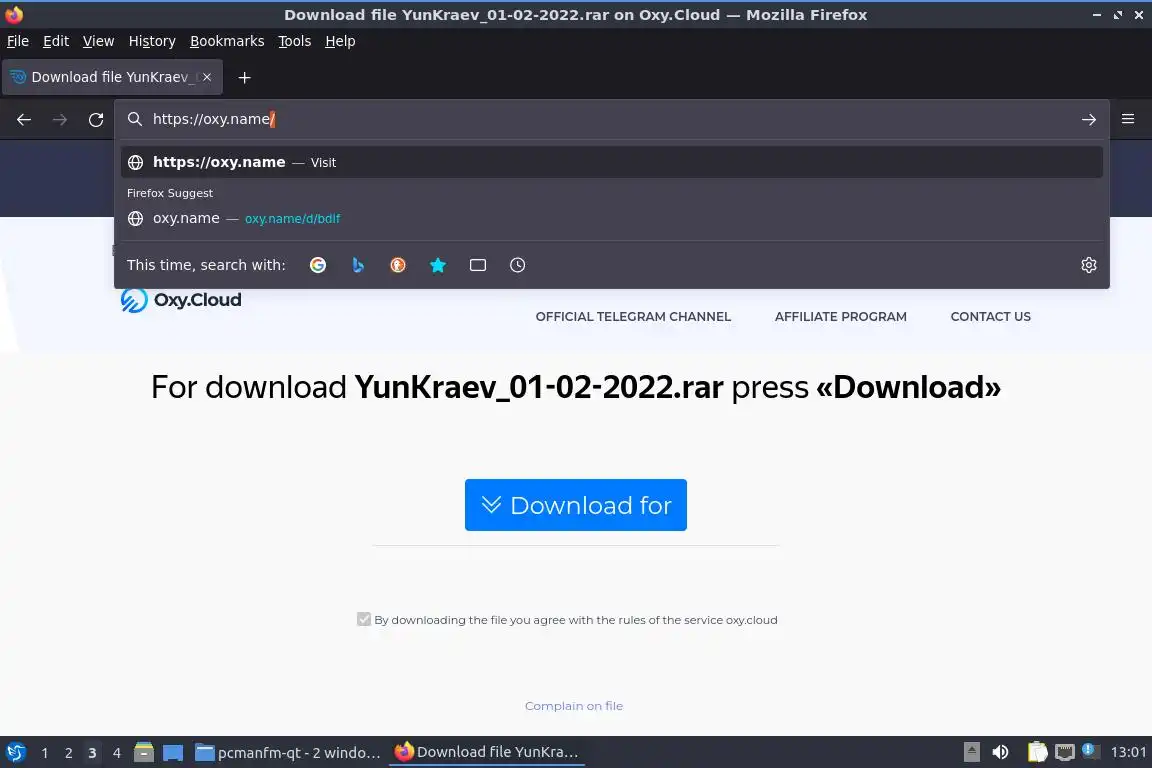Open the notification tray icon

pyautogui.click(x=1091, y=751)
